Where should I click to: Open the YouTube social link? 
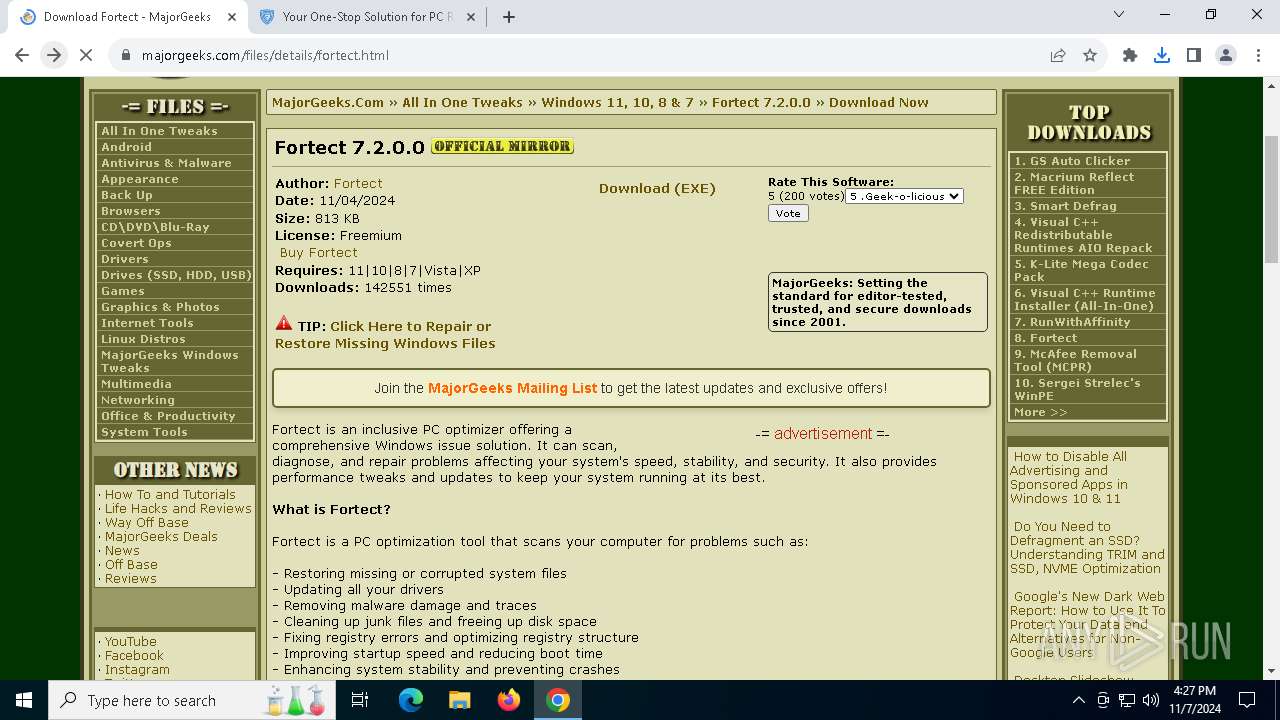(x=130, y=642)
